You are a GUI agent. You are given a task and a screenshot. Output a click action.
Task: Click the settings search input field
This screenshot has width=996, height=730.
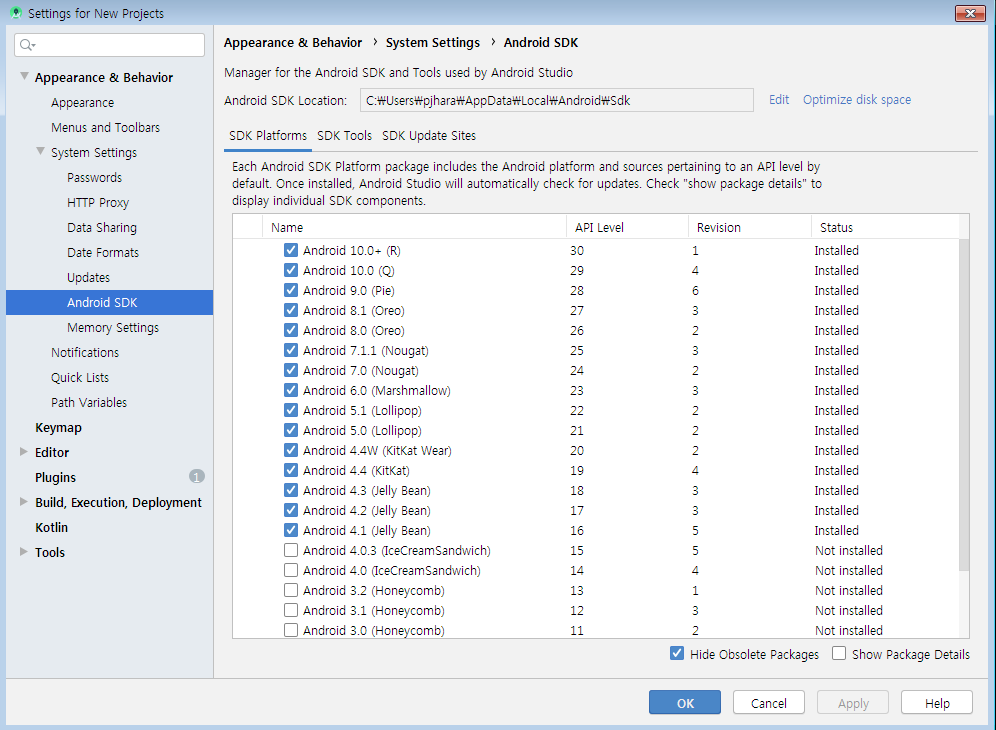pos(109,44)
